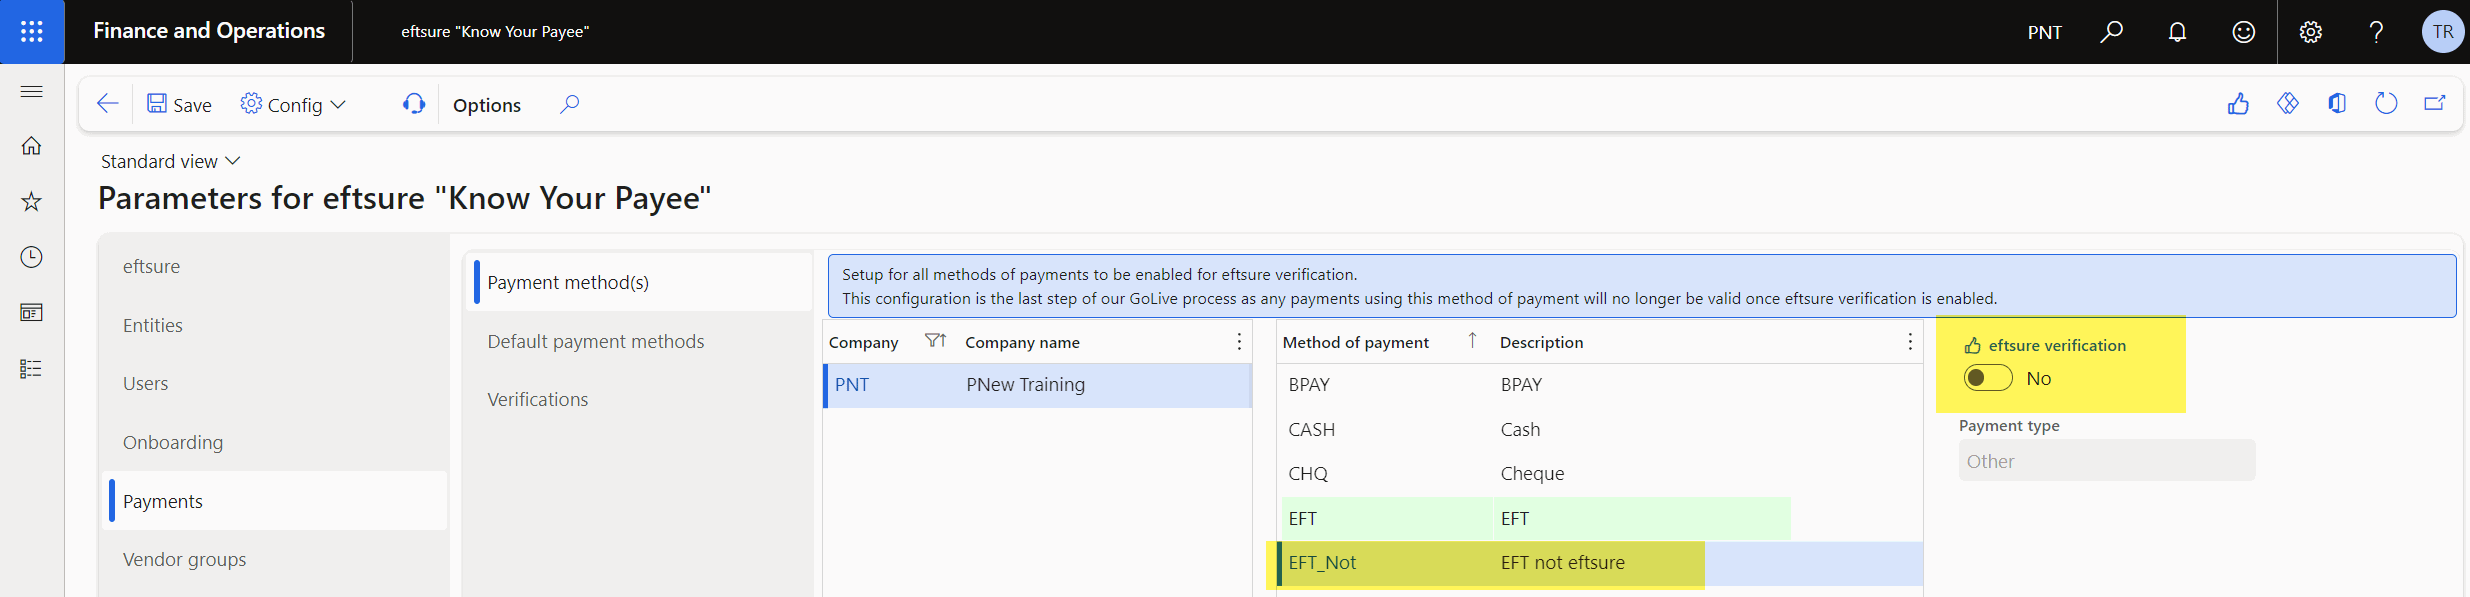2470x597 pixels.
Task: Click the sort arrow on Method of payment
Action: (1472, 341)
